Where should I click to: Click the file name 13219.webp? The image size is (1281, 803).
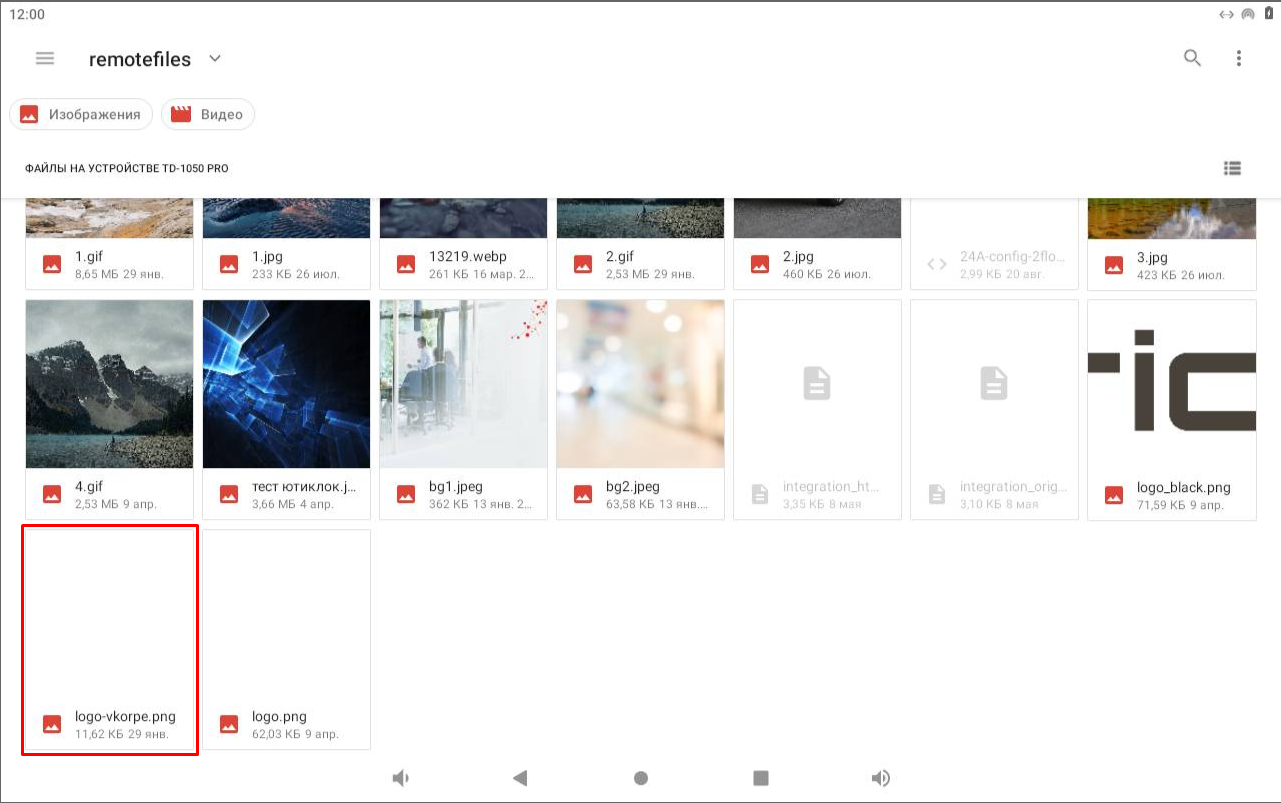coord(468,257)
